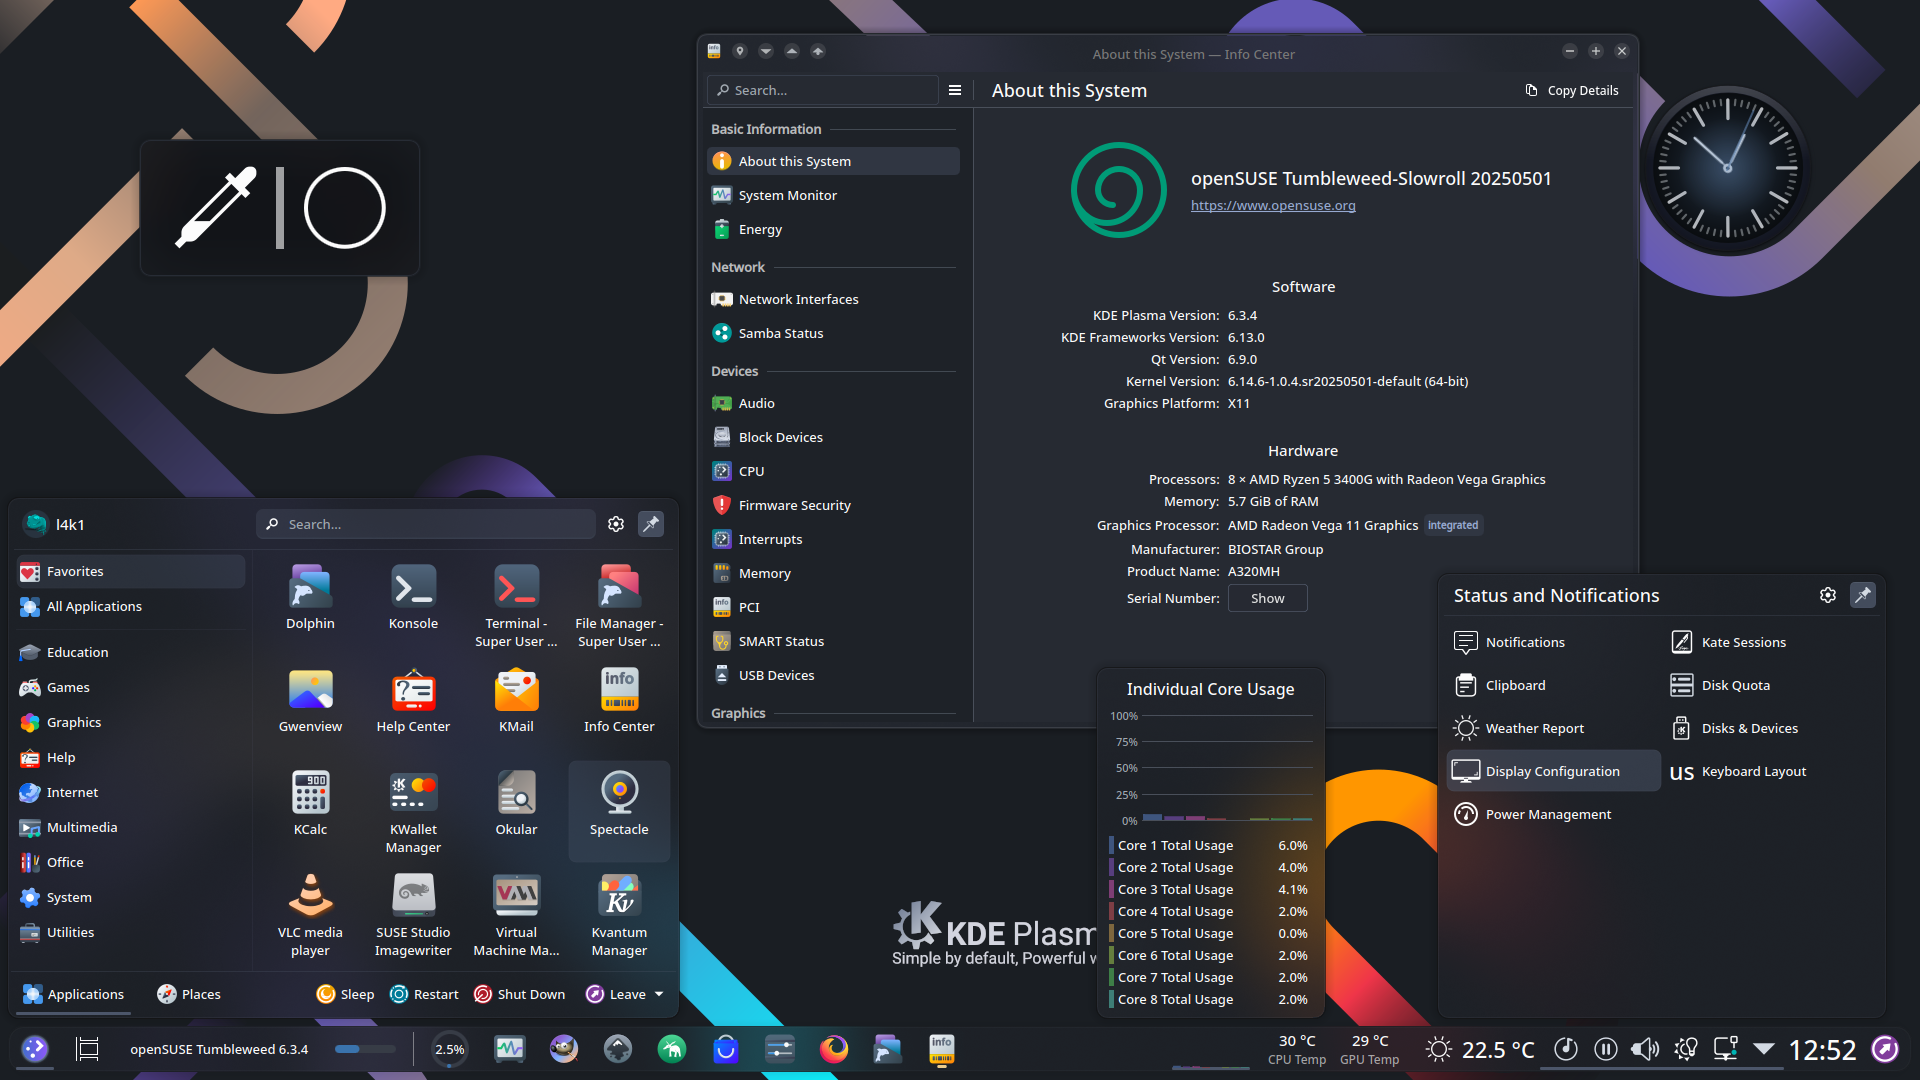
Task: Launch KCalc calculator
Action: pyautogui.click(x=310, y=803)
